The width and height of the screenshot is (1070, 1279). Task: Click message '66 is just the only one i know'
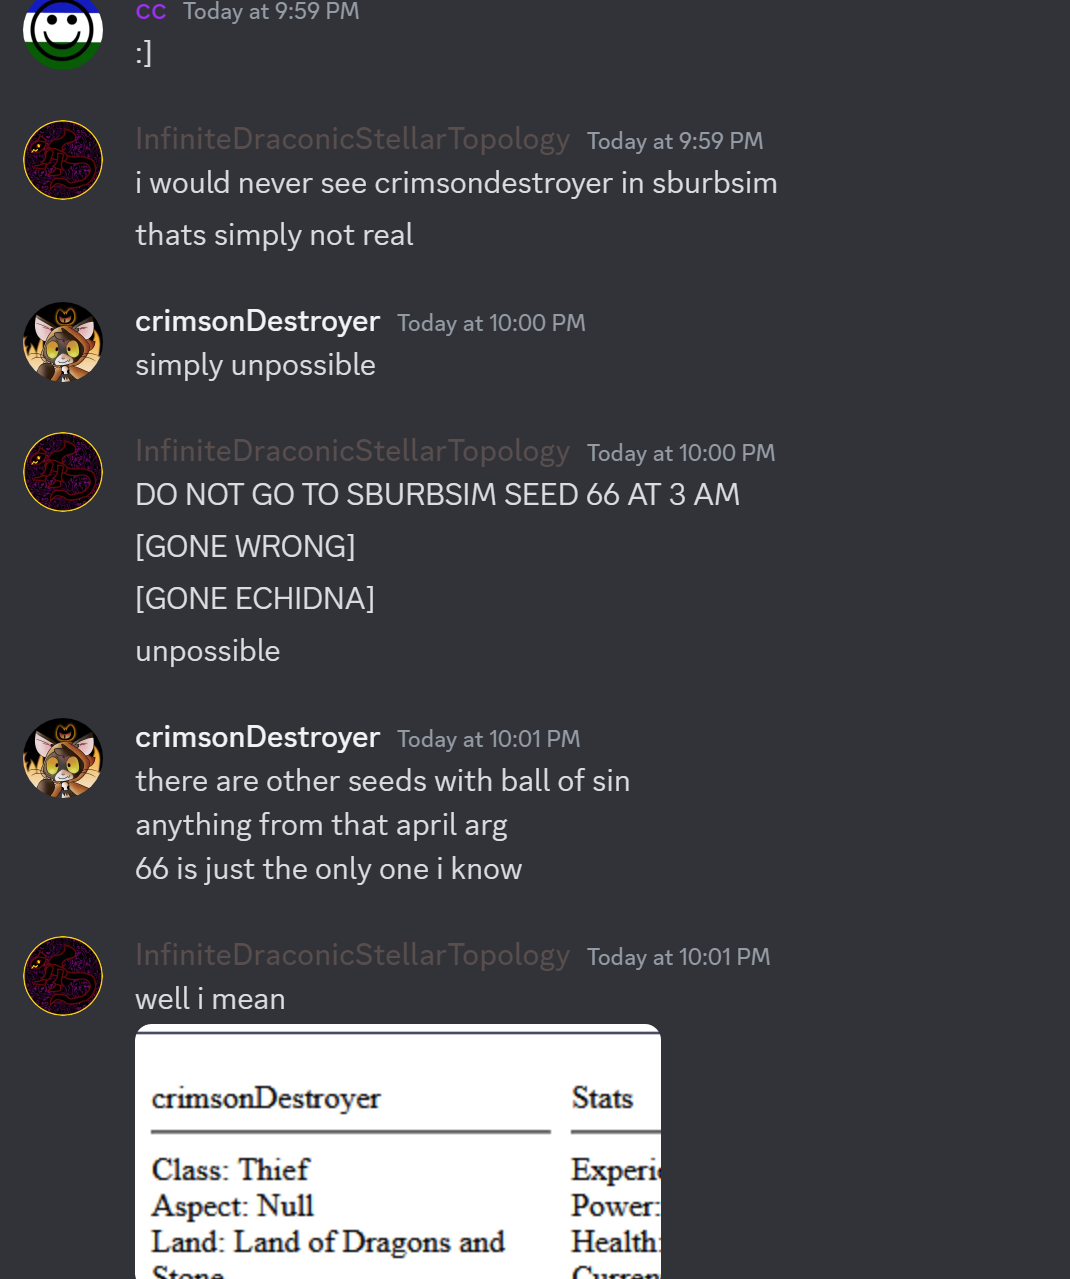click(x=328, y=869)
